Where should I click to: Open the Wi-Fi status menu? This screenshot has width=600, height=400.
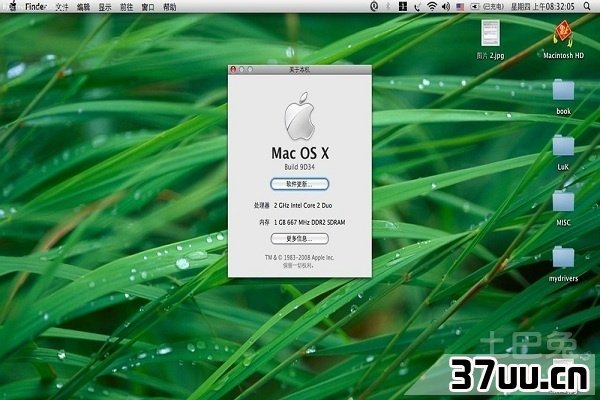click(x=432, y=6)
